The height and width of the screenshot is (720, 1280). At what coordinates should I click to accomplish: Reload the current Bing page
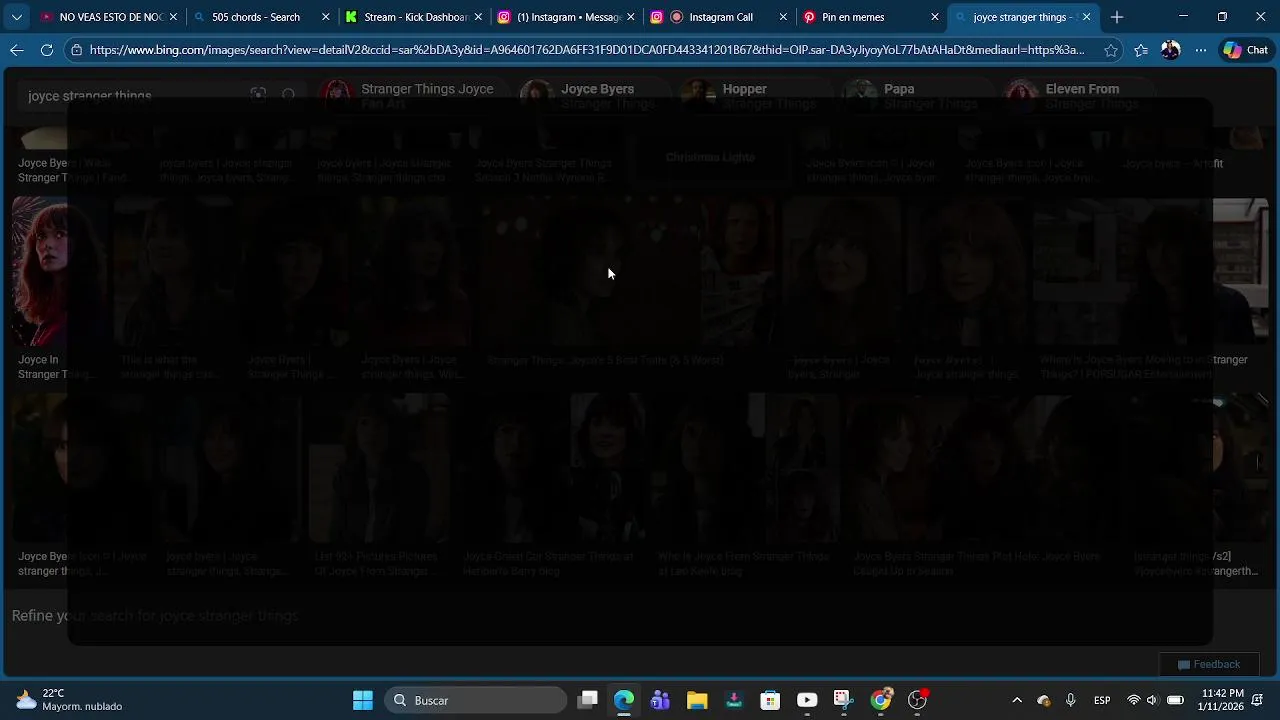[x=47, y=49]
